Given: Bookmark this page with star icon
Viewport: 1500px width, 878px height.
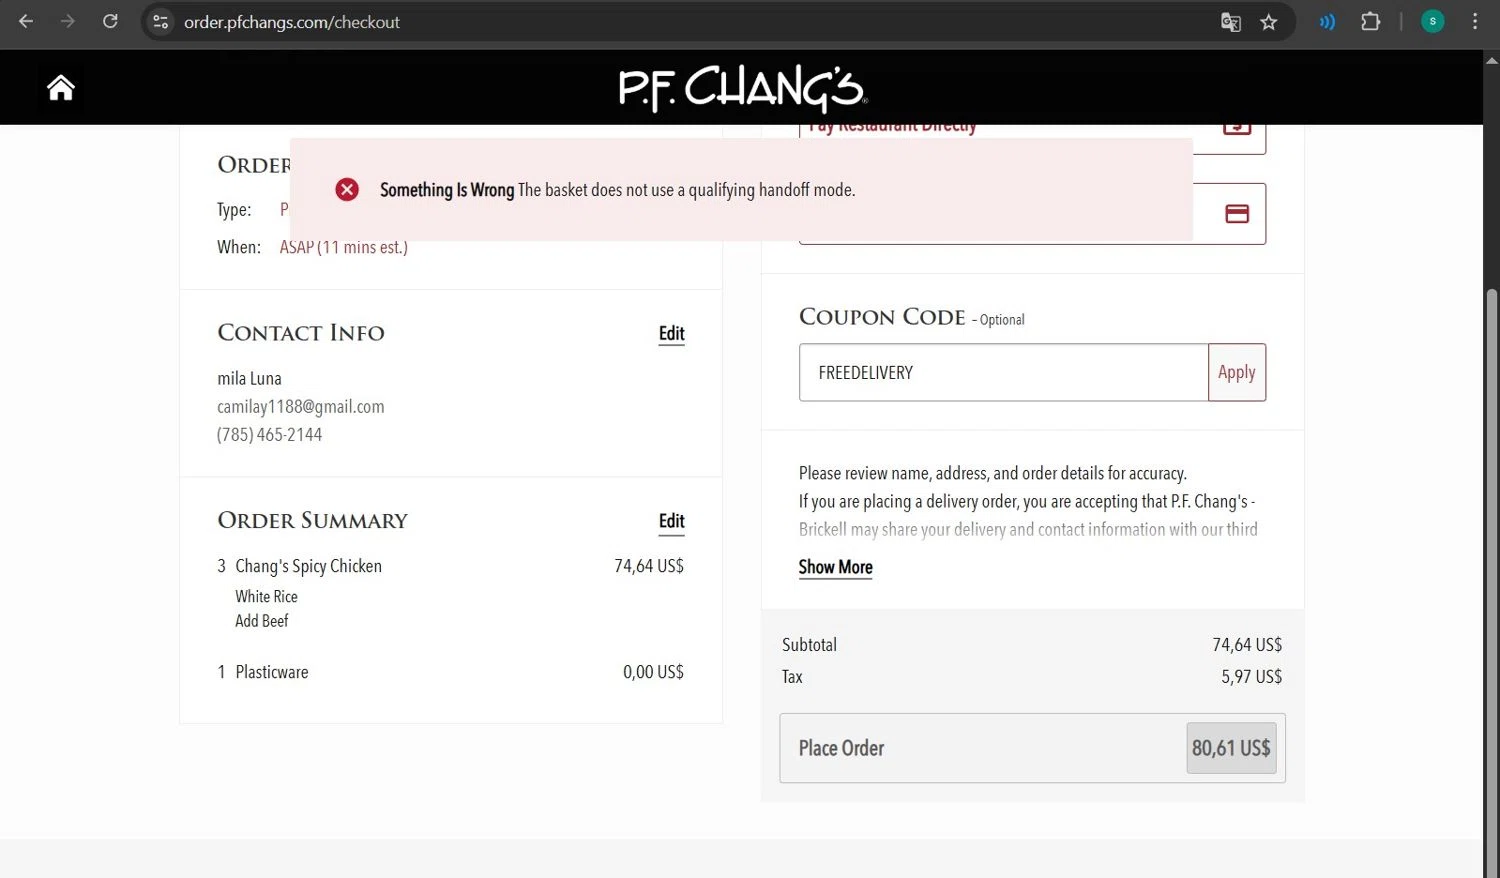Looking at the screenshot, I should tap(1269, 22).
